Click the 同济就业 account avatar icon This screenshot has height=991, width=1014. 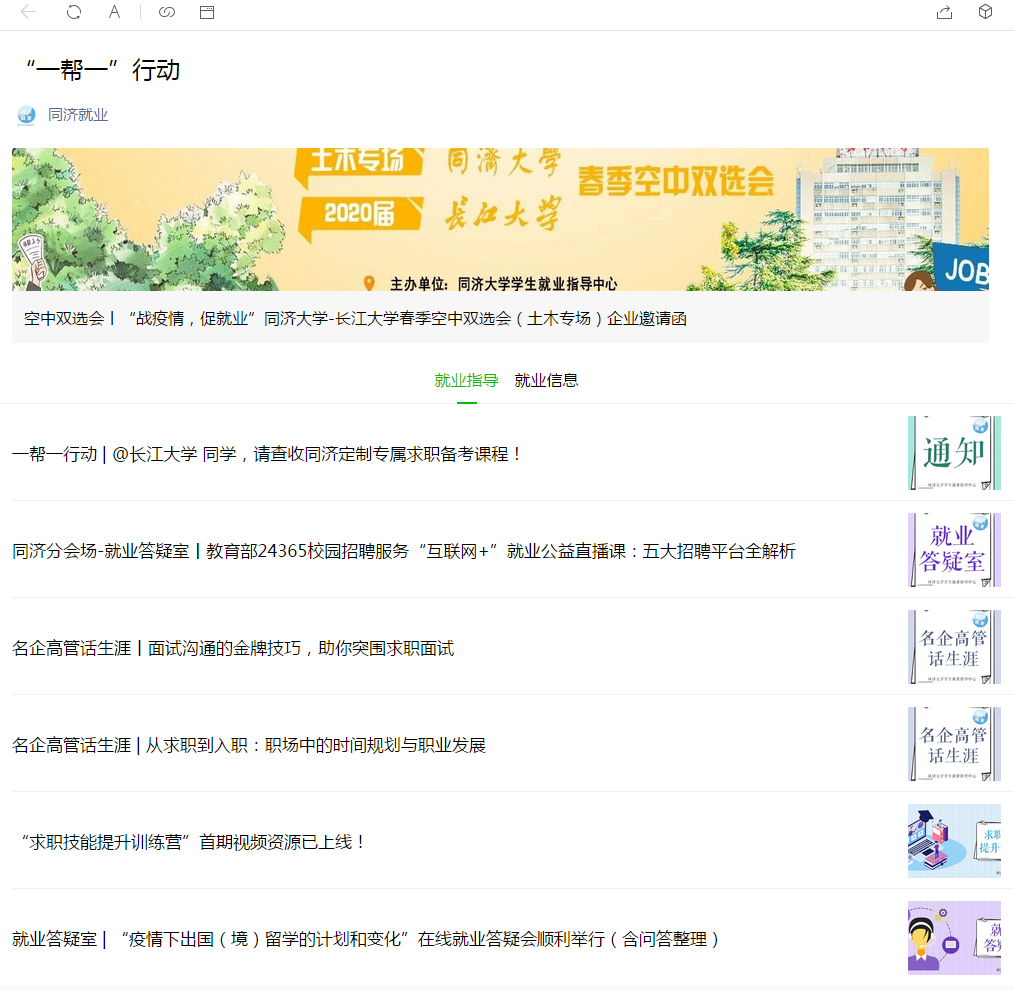point(26,115)
